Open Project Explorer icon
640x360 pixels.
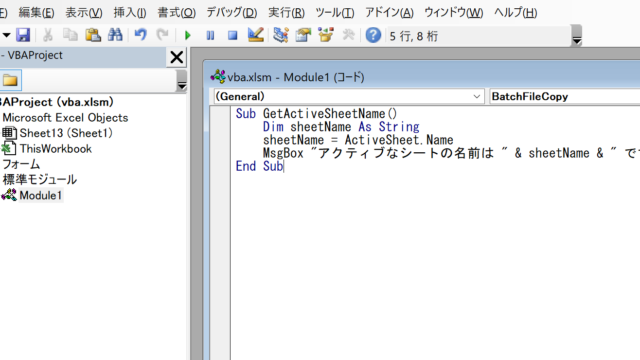(280, 35)
